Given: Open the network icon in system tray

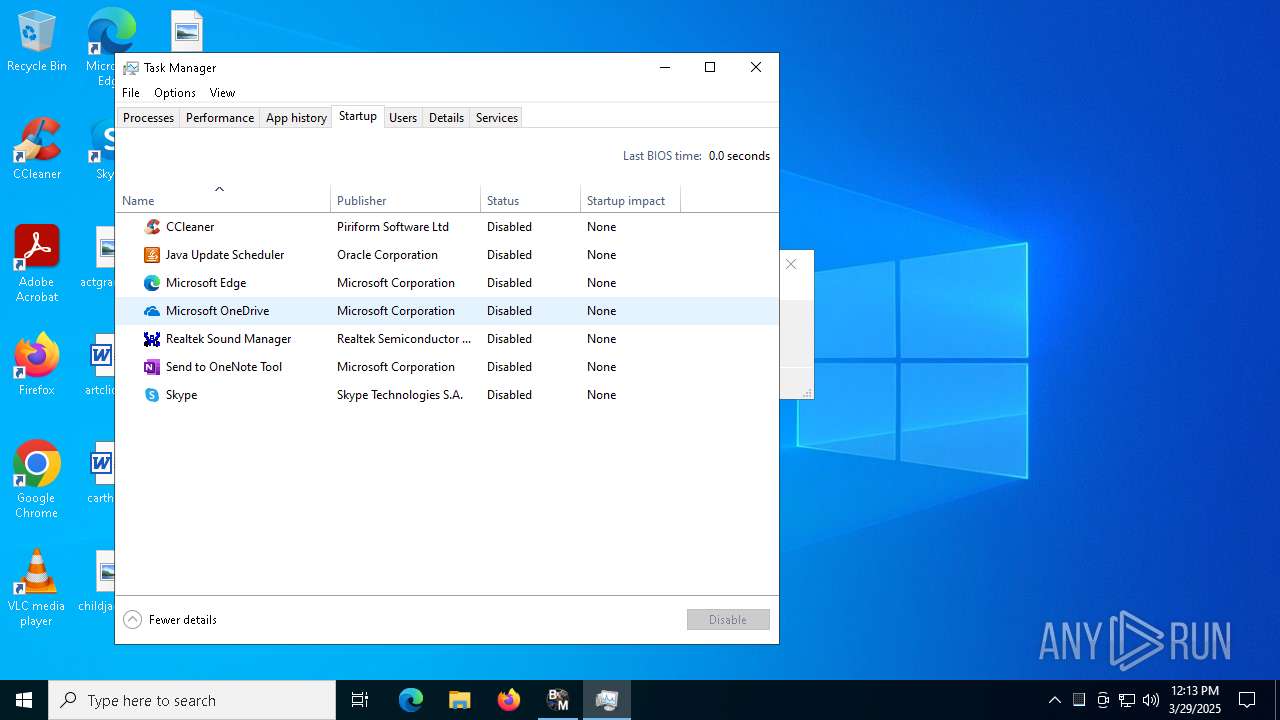Looking at the screenshot, I should pyautogui.click(x=1127, y=700).
